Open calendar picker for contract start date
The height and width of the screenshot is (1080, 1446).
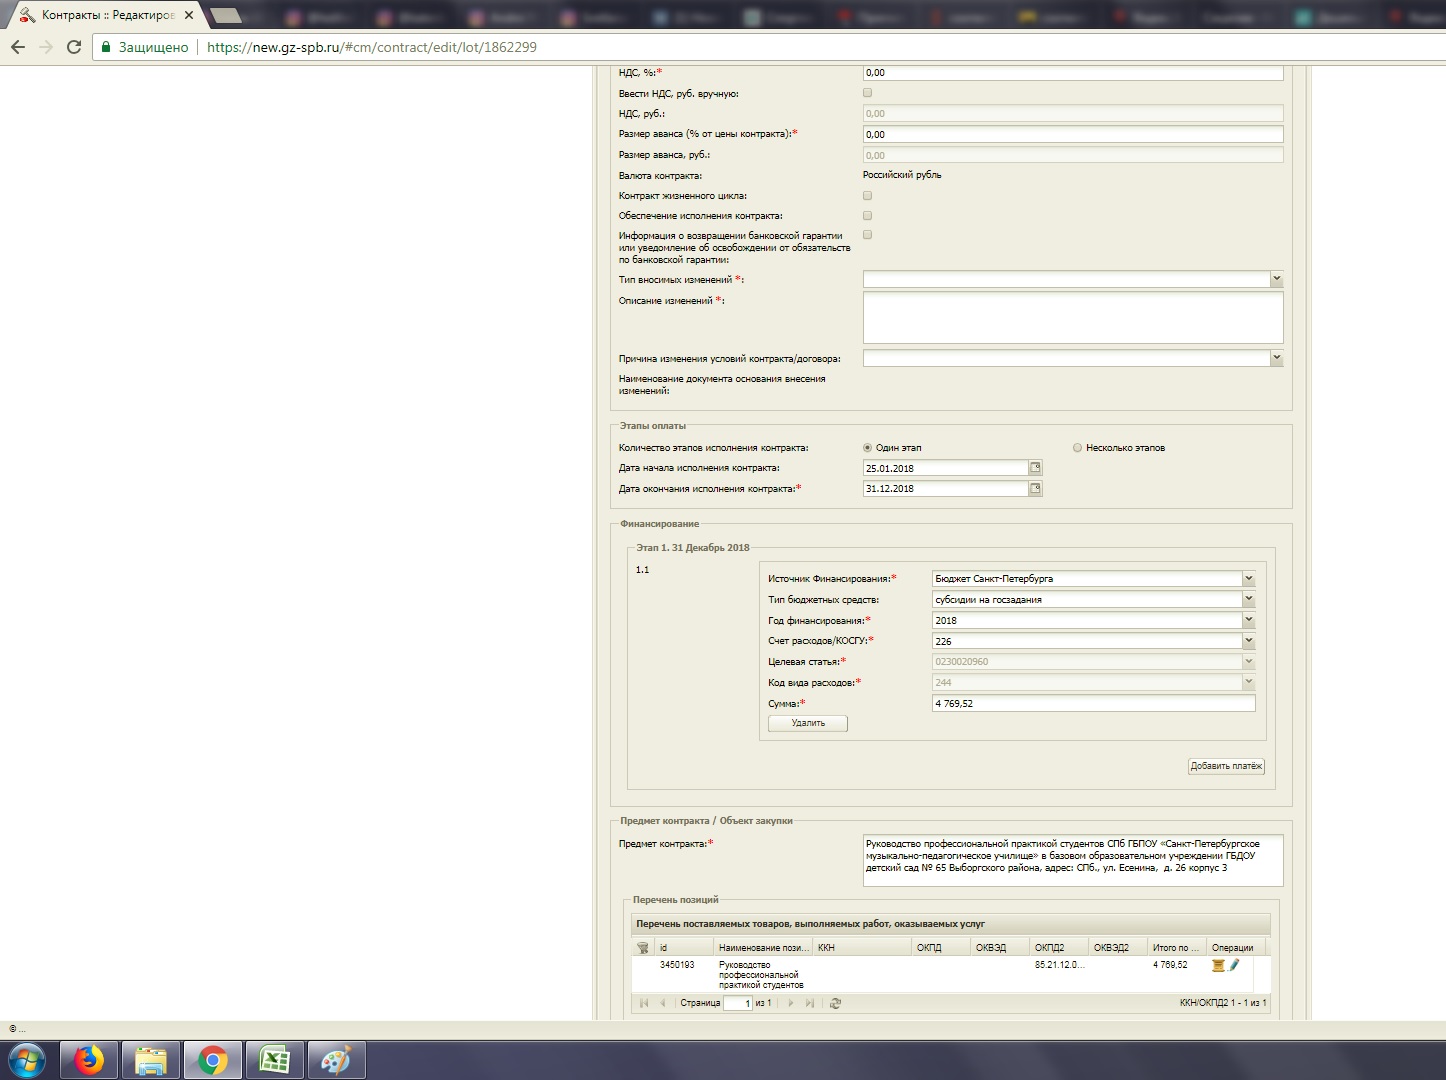[x=1036, y=468]
